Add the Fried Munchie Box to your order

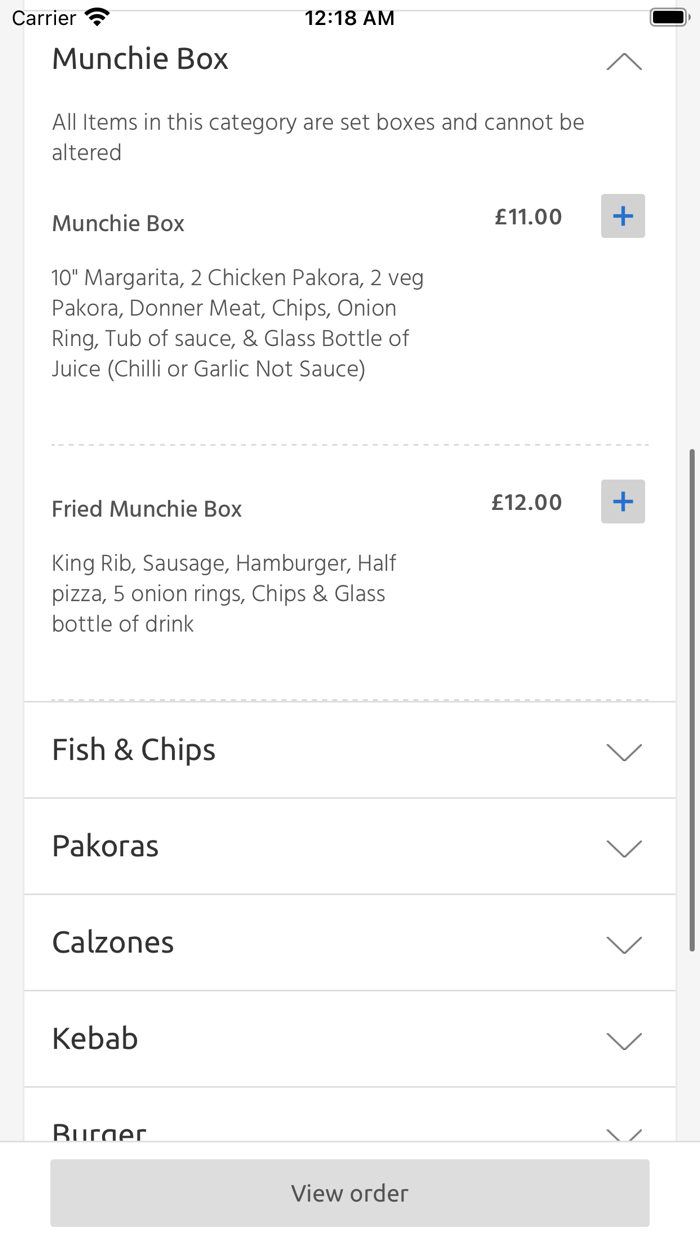[622, 501]
